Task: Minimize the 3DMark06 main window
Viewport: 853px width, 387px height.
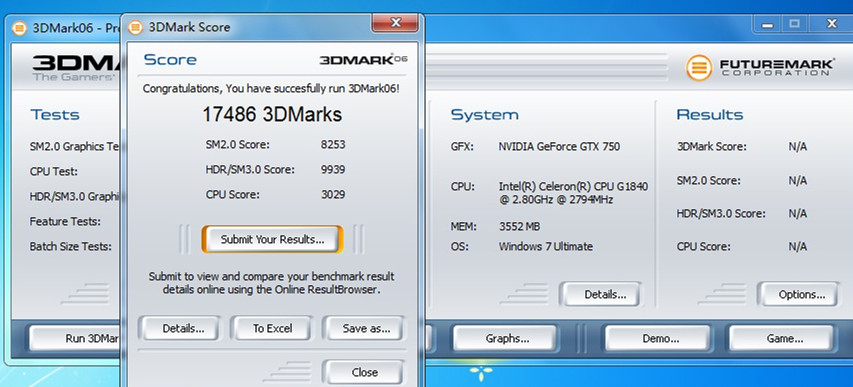Action: [x=768, y=24]
